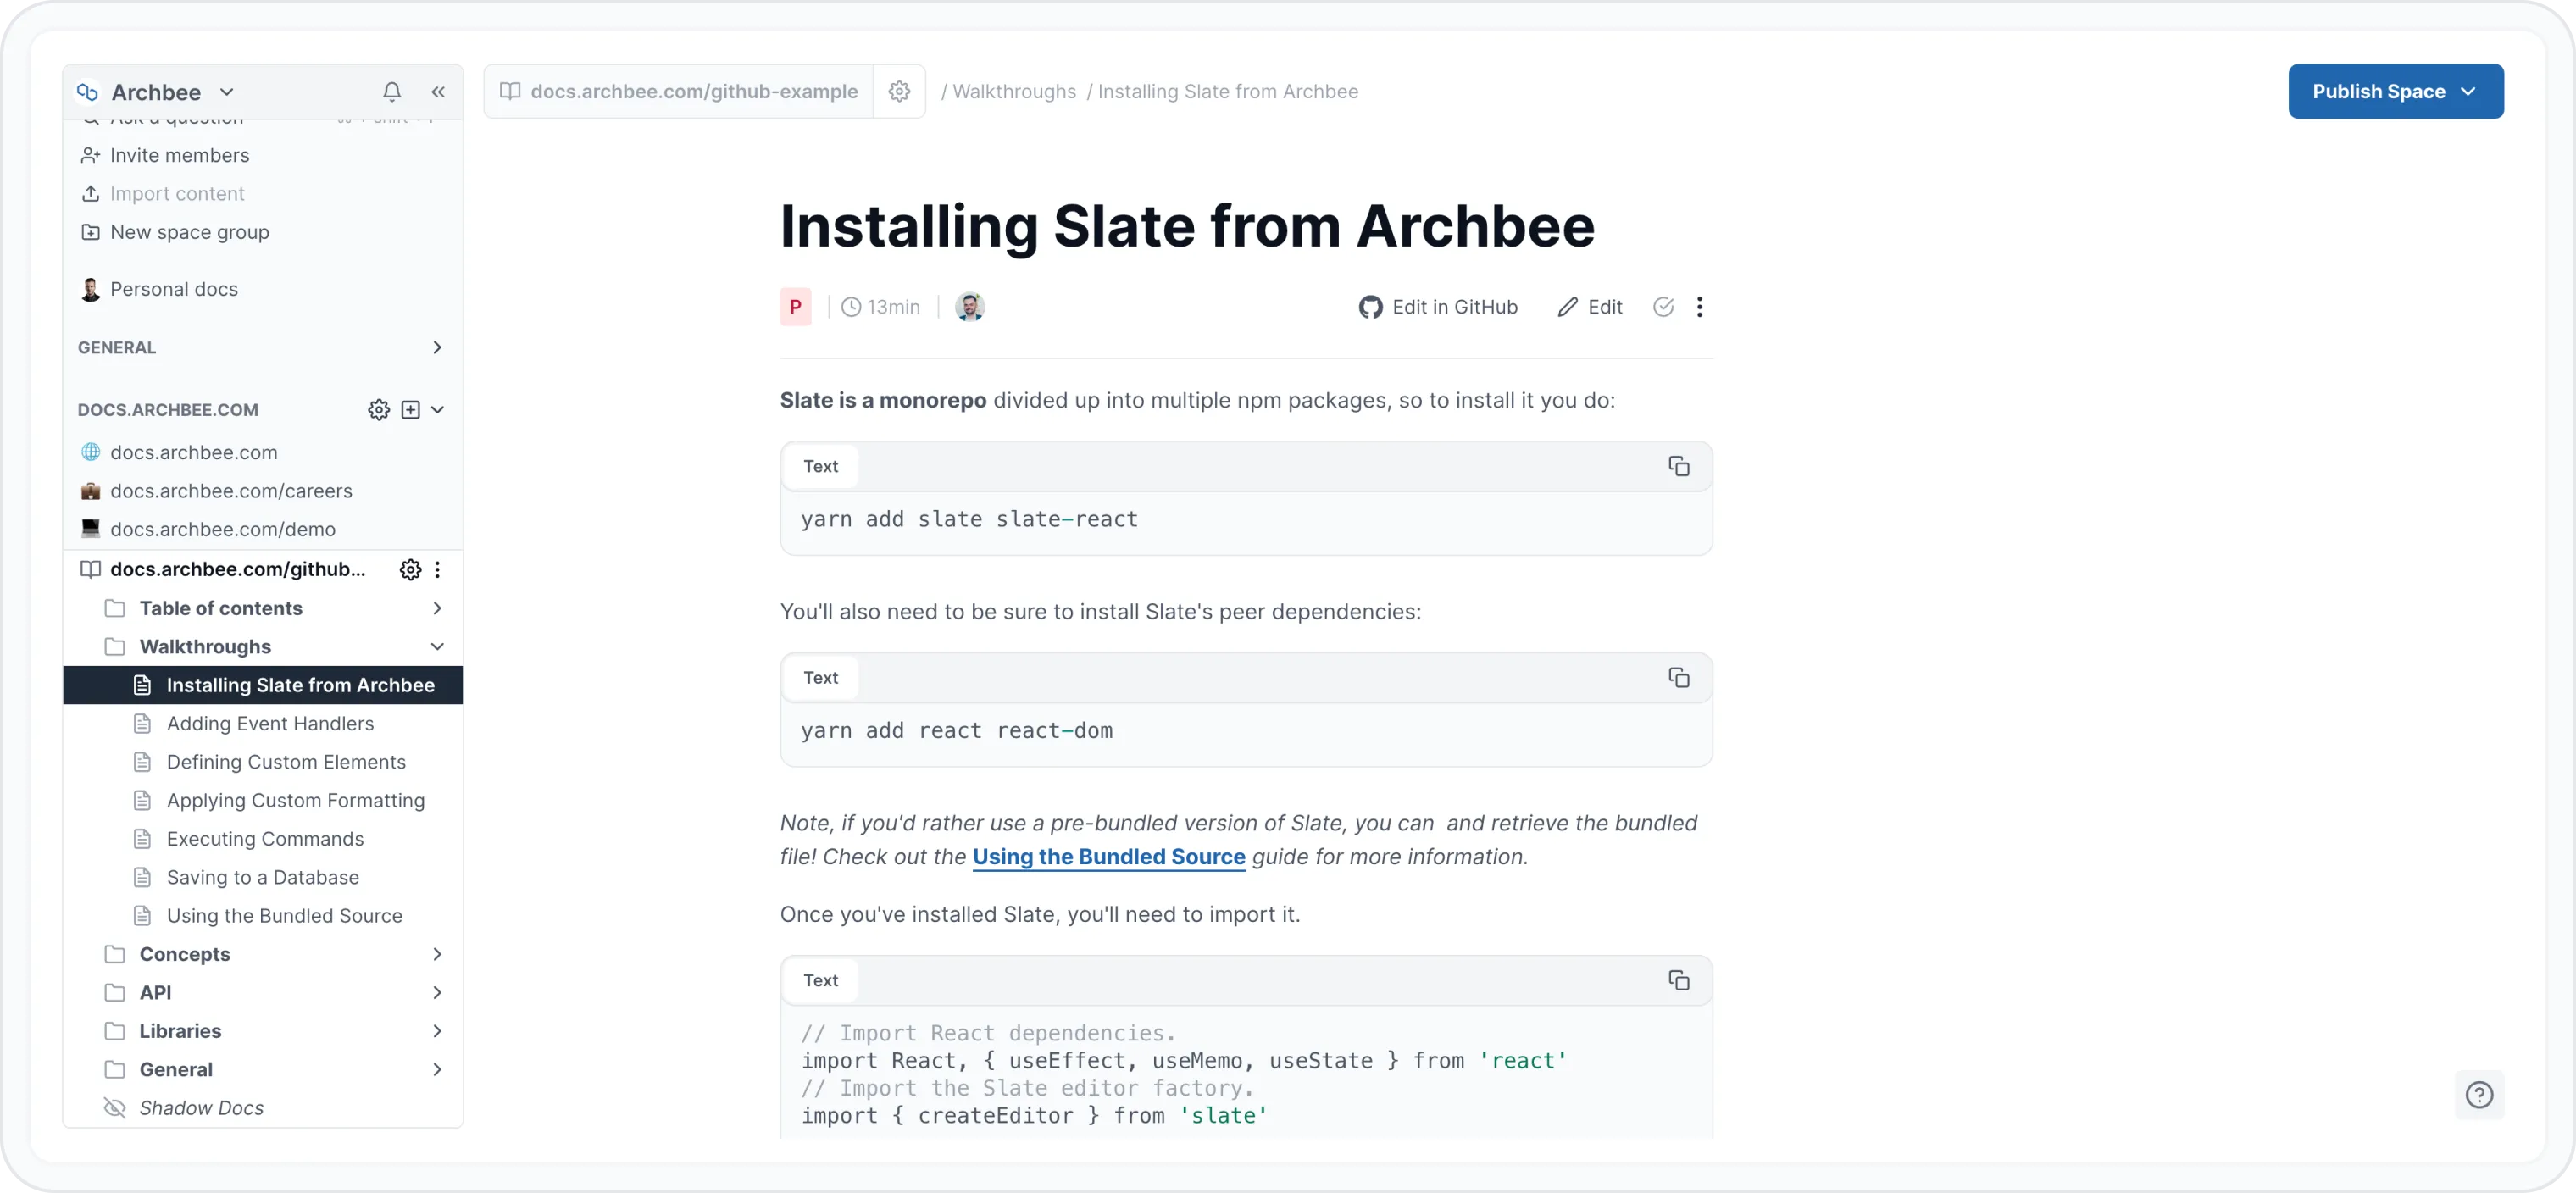Screen dimensions: 2576x1193
Task: Open settings gear for docs.archbee.com/github space
Action: pos(410,569)
